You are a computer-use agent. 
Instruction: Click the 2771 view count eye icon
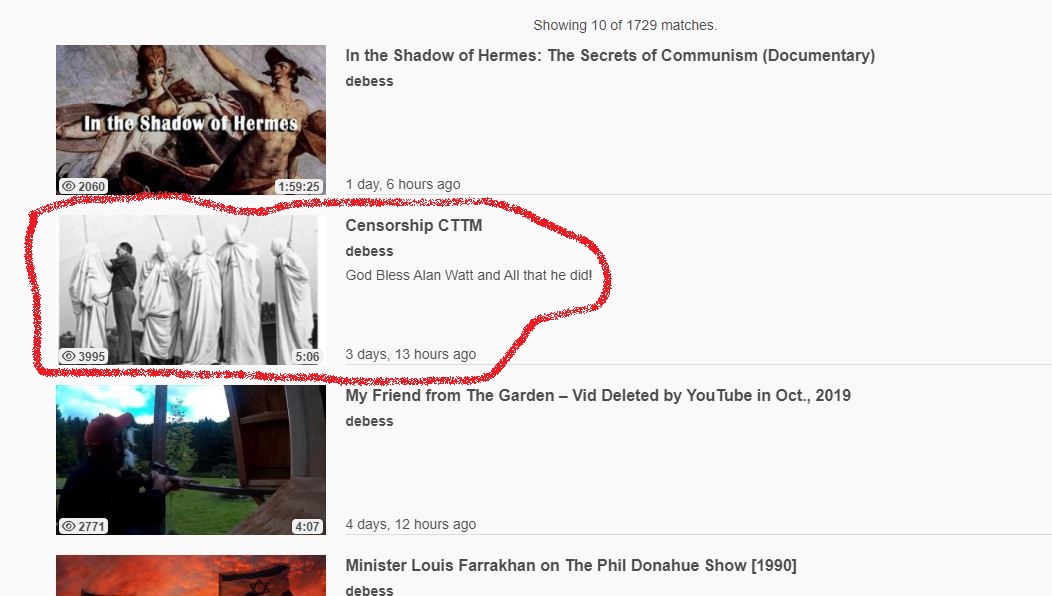click(68, 526)
